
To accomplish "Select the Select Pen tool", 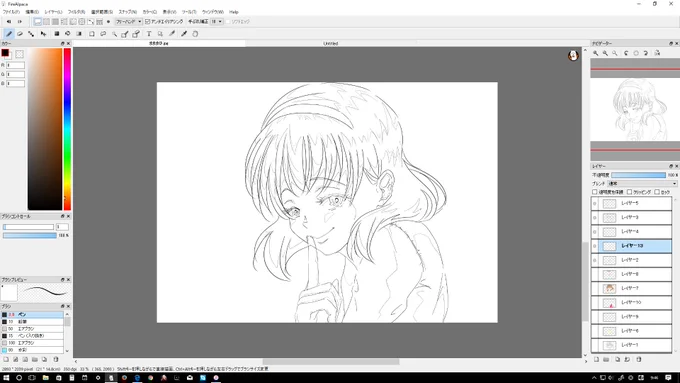I will [125, 34].
